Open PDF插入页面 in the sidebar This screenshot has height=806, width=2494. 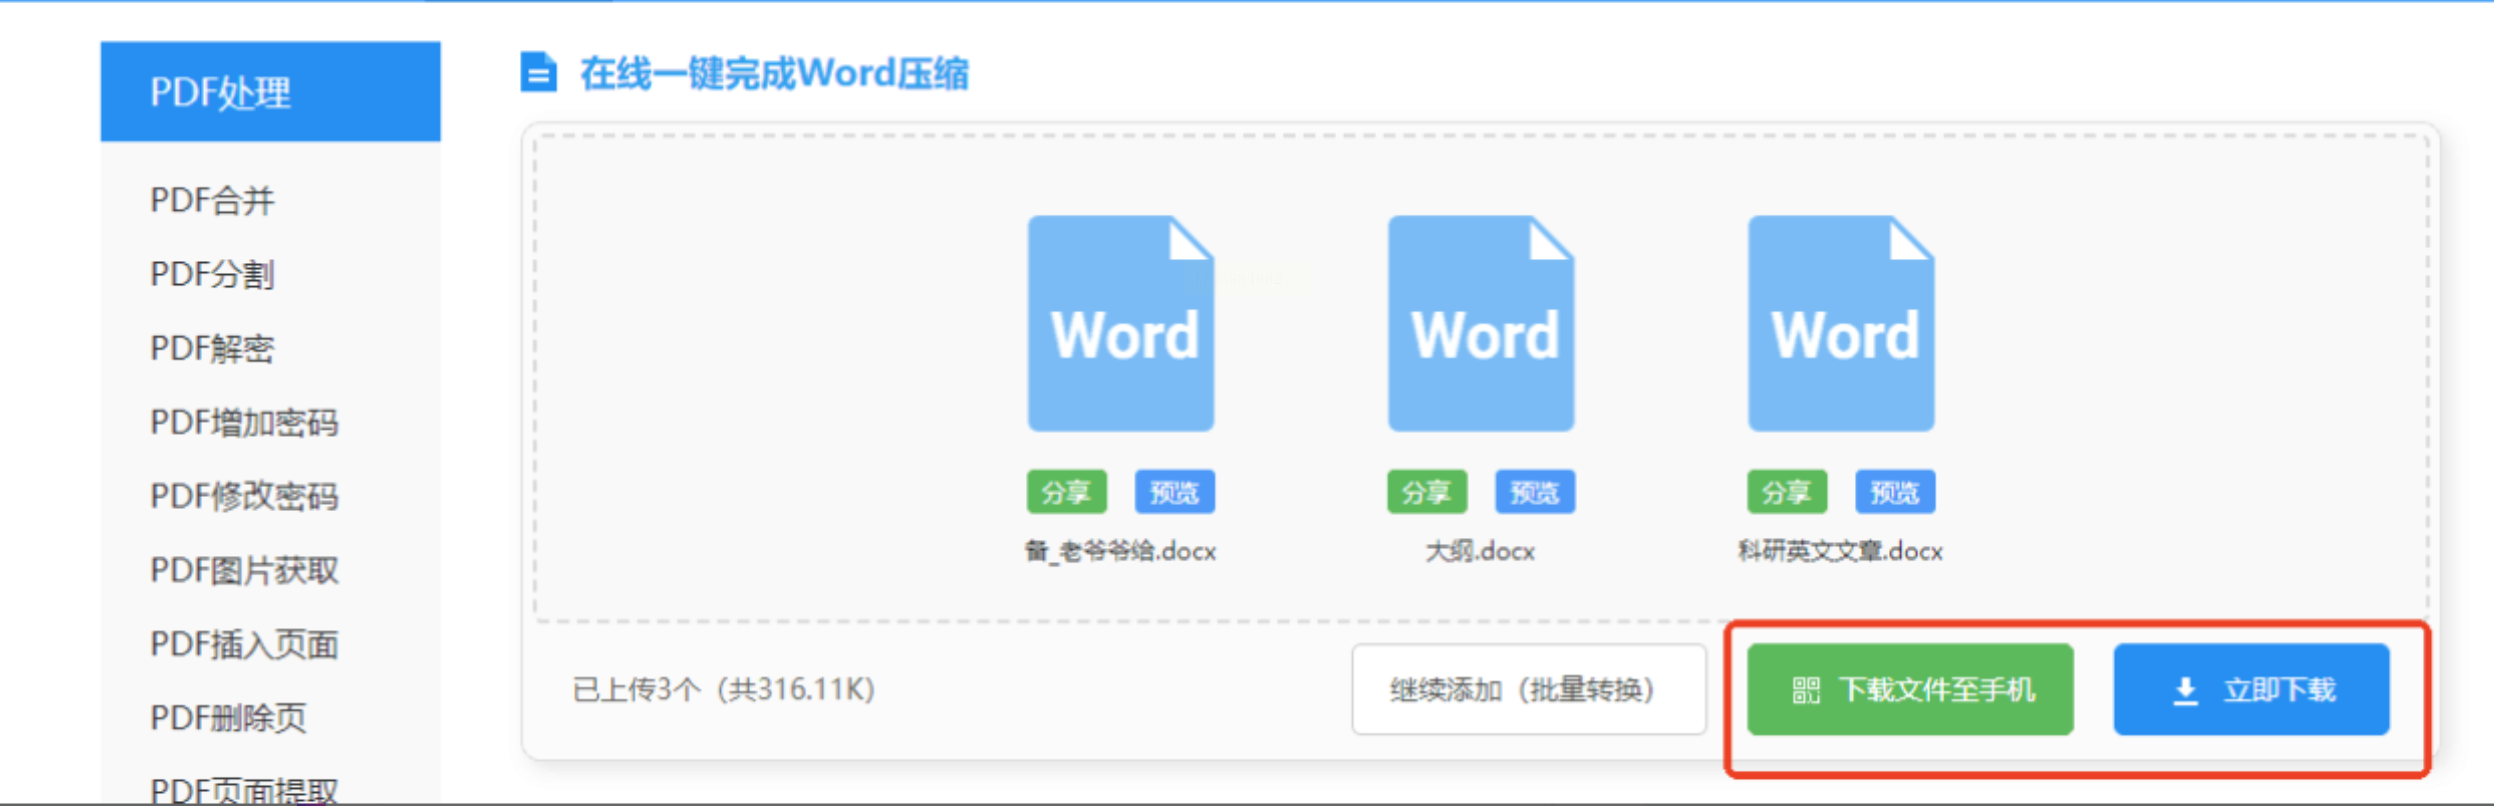[x=244, y=645]
